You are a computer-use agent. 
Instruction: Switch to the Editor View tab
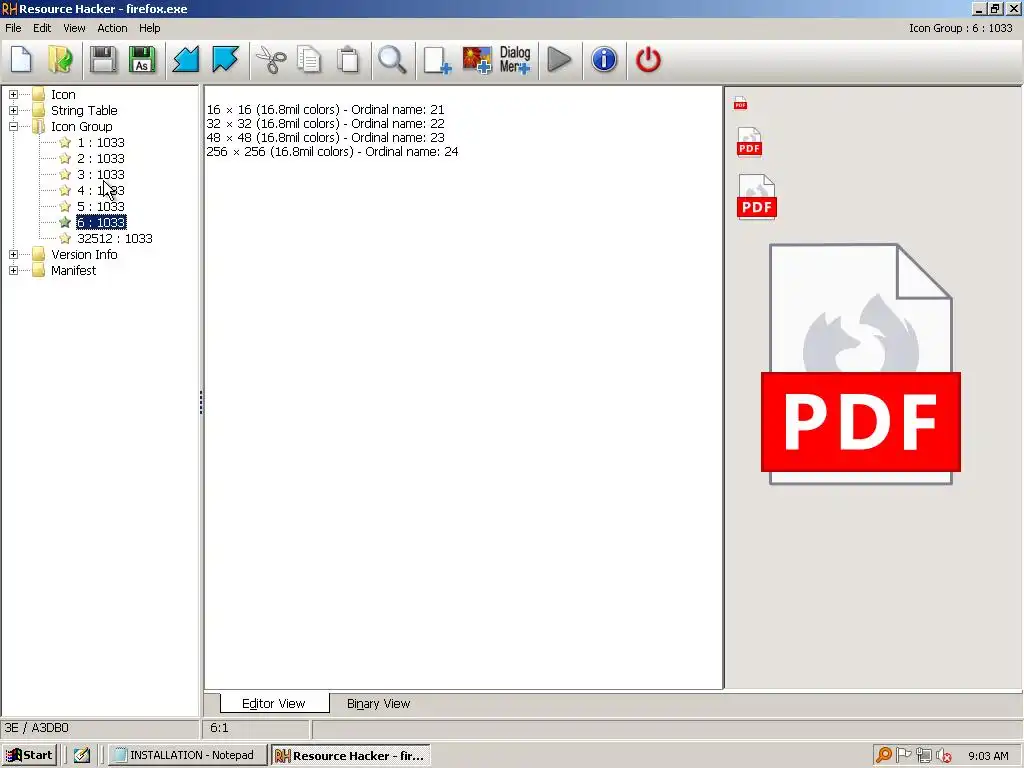coord(274,703)
